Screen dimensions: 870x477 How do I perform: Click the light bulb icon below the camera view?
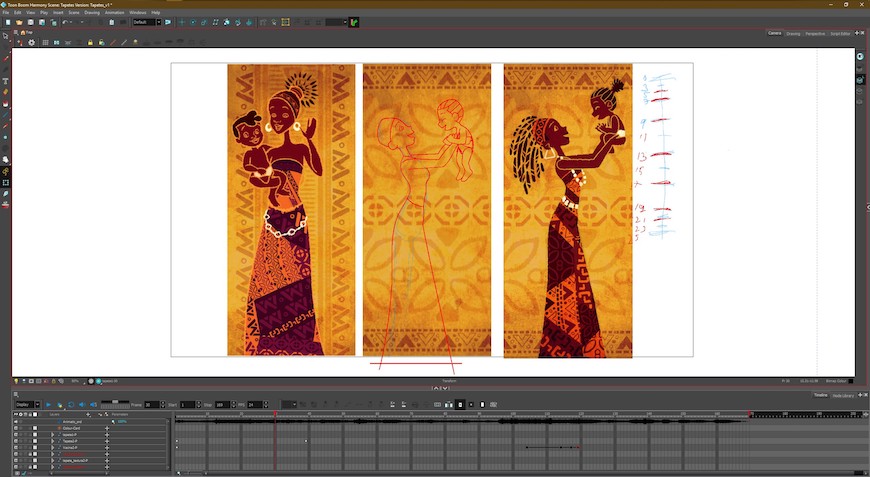pyautogui.click(x=16, y=381)
